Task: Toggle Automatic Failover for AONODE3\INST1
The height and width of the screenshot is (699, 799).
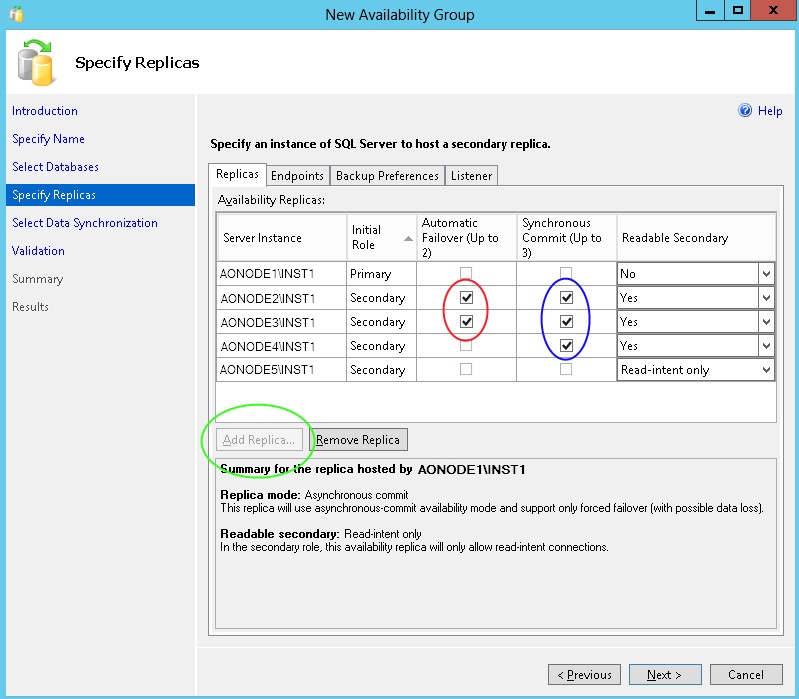Action: [466, 322]
